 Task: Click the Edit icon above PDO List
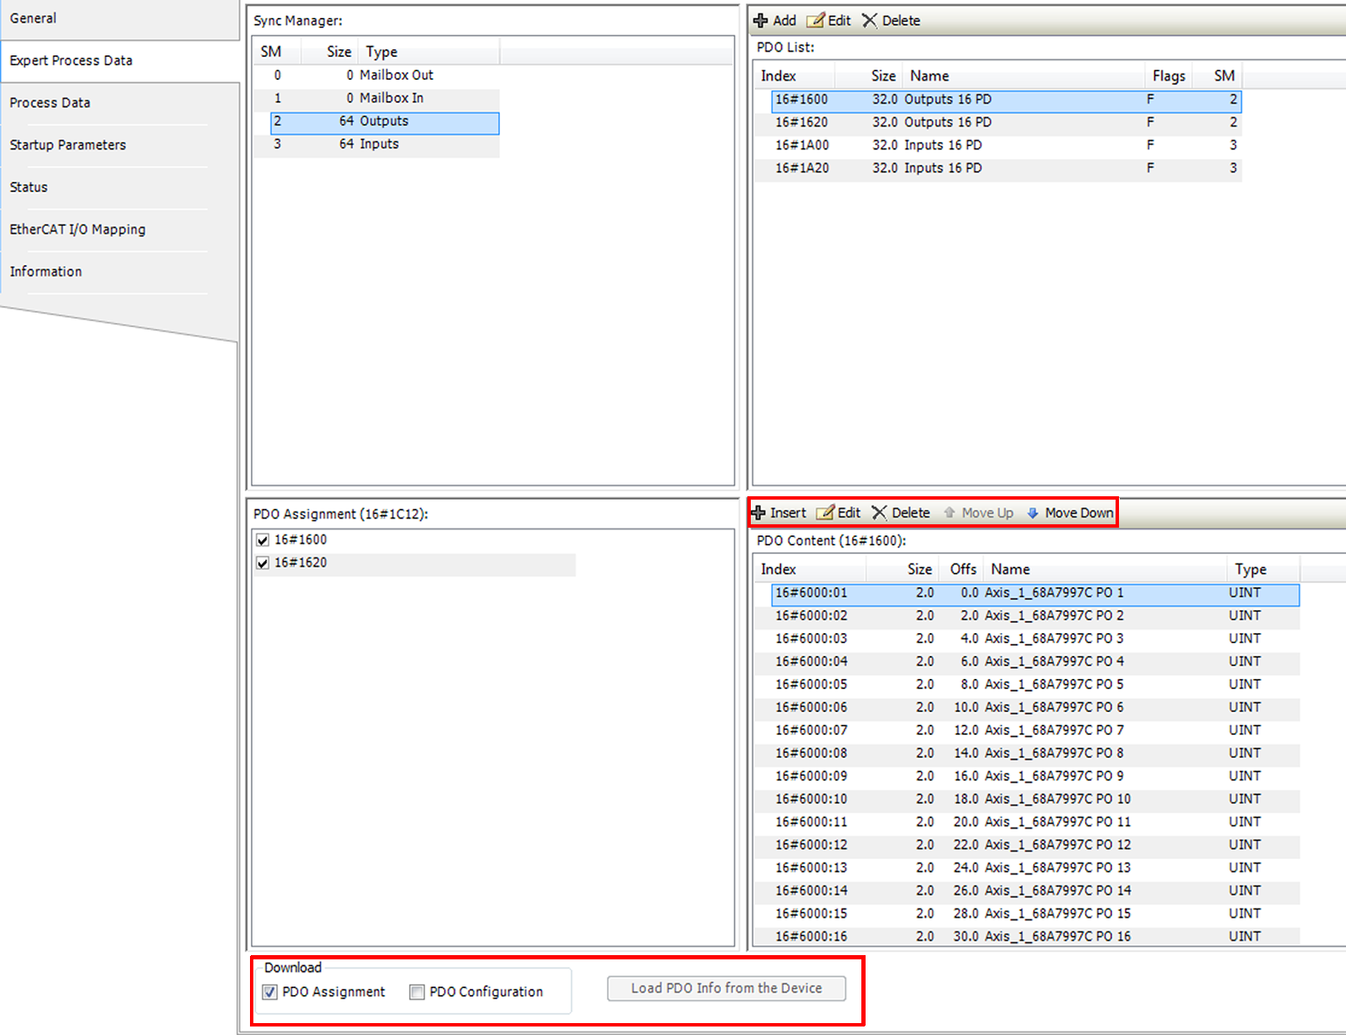point(816,21)
